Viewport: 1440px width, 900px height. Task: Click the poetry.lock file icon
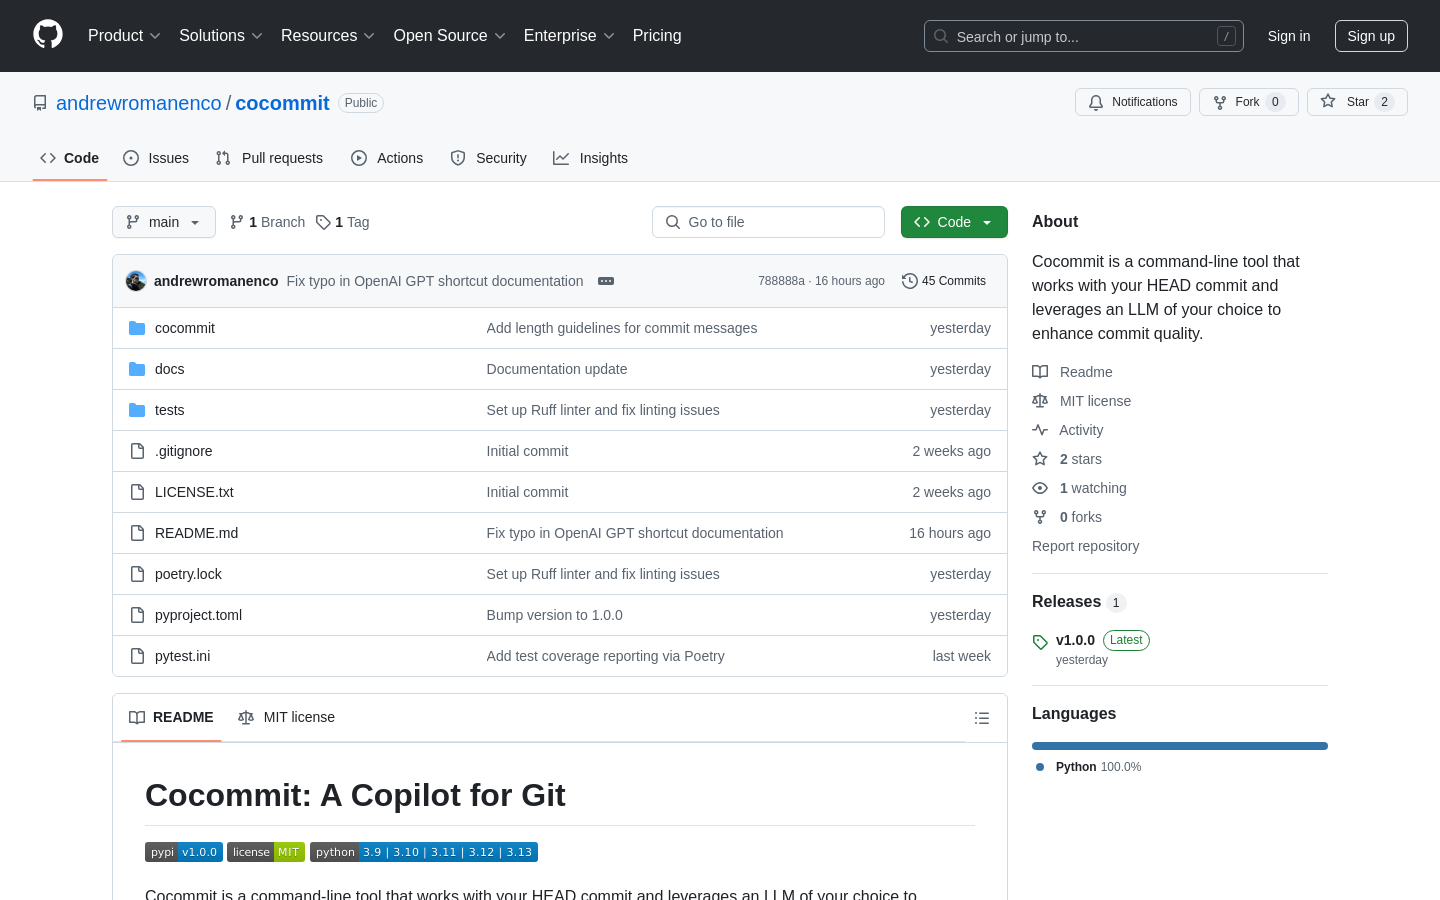(x=137, y=574)
